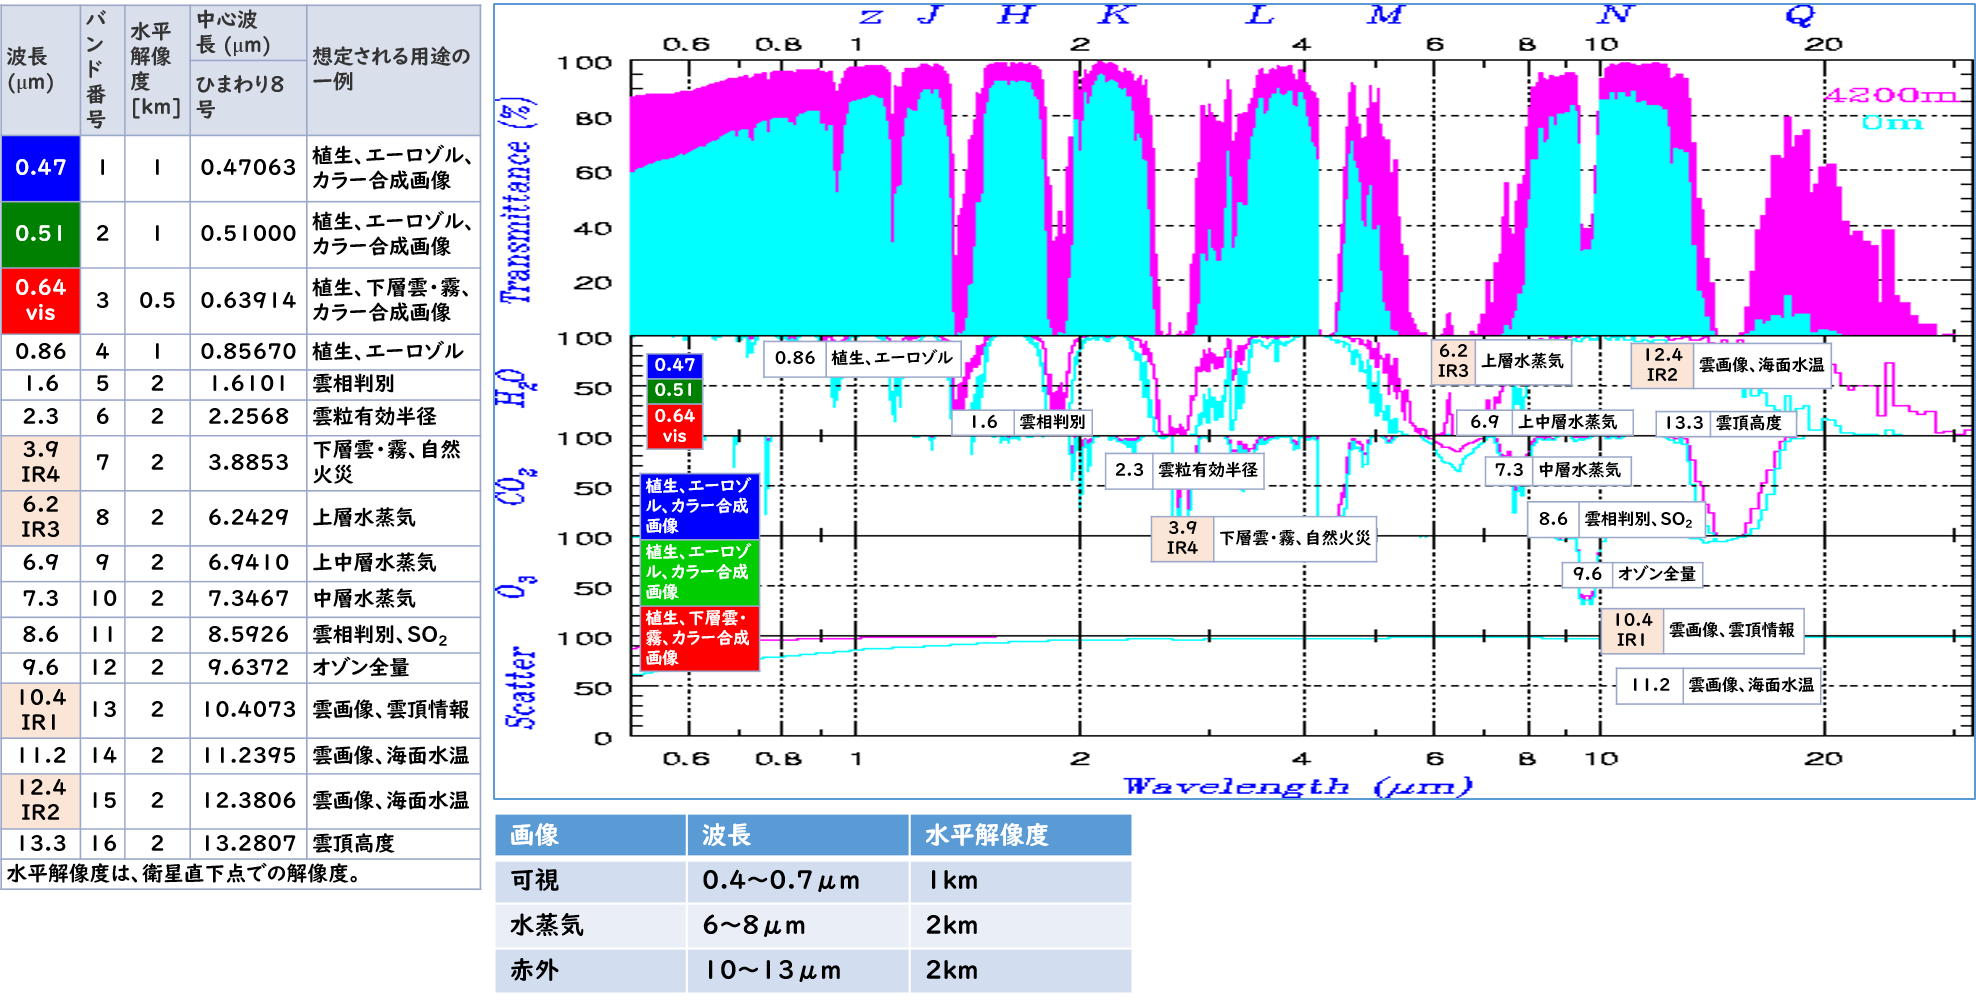Screen dimensions: 1976x1002
Task: Click the 9.6 オゾン全量 label on chart
Action: click(x=1633, y=574)
